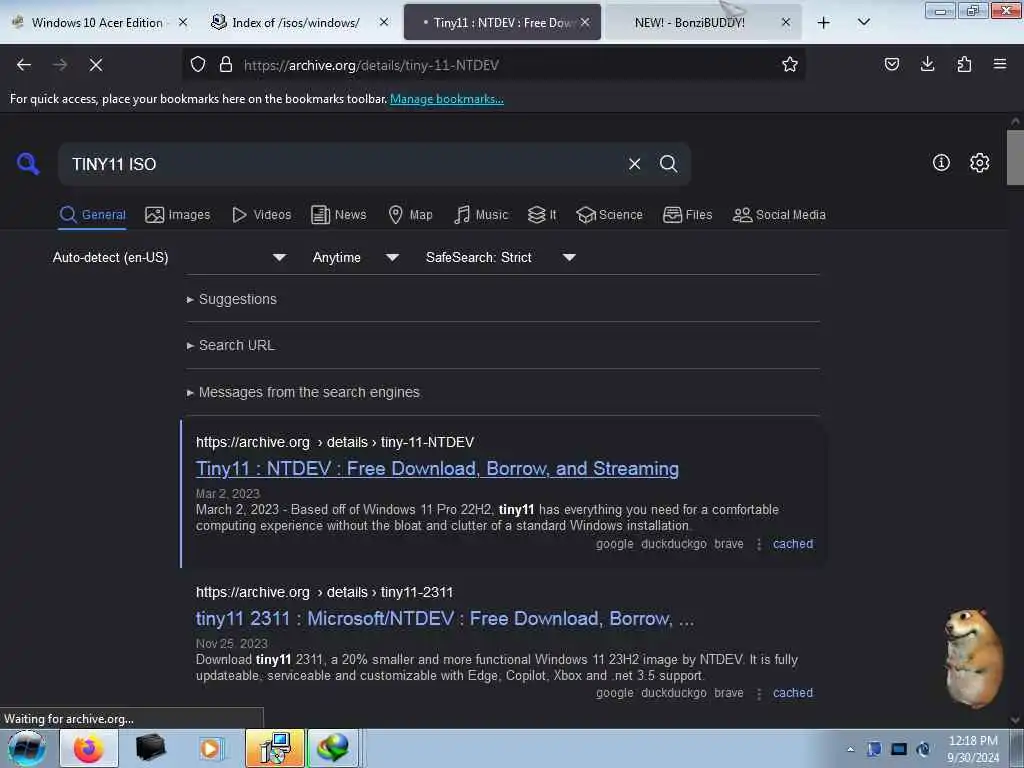Click Manage bookmarks link
This screenshot has width=1024, height=768.
coord(447,99)
